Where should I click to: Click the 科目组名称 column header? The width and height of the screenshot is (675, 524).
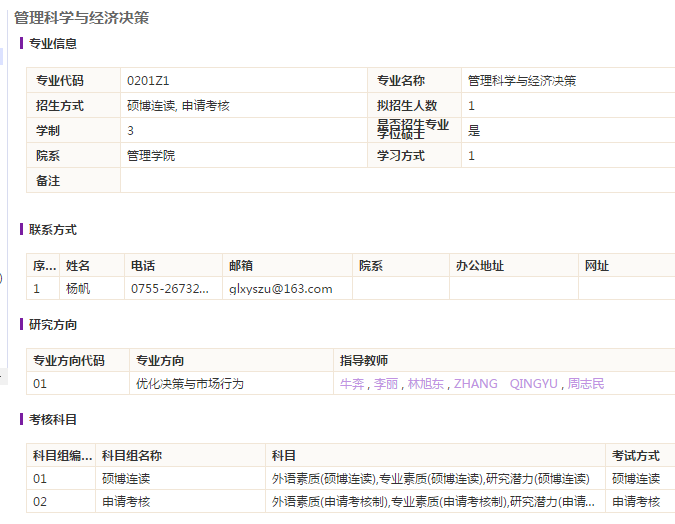(131, 456)
